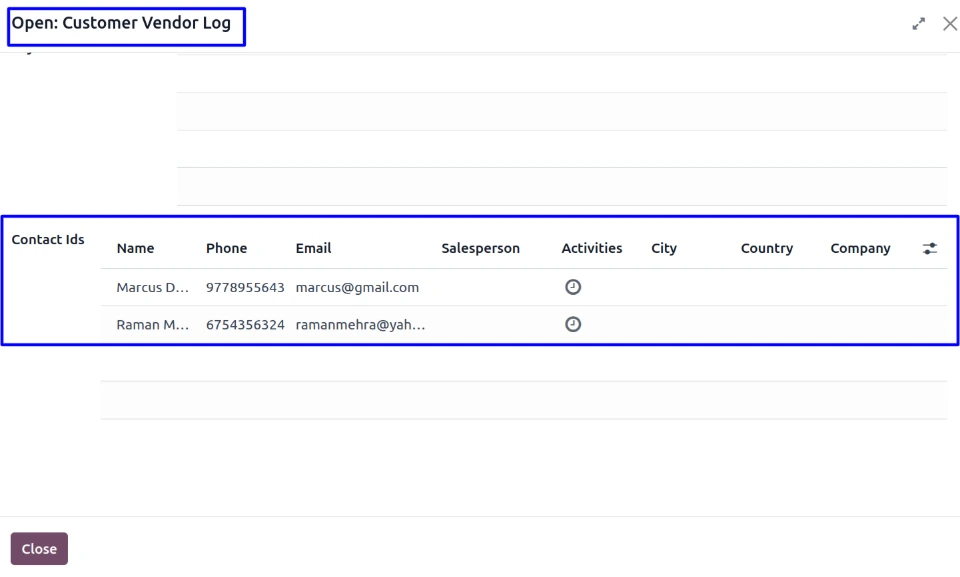Viewport: 960px width, 577px height.
Task: Click the Country column header
Action: (766, 249)
